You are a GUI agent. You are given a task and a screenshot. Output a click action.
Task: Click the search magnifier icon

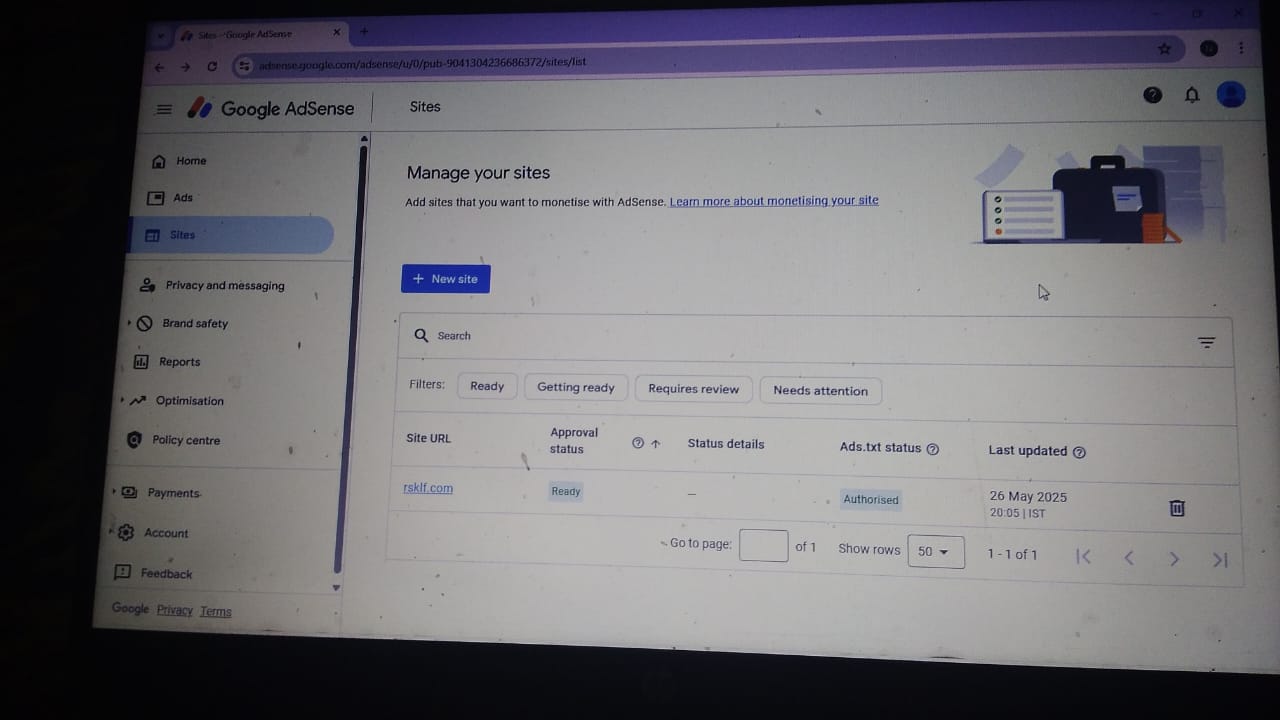pos(421,335)
